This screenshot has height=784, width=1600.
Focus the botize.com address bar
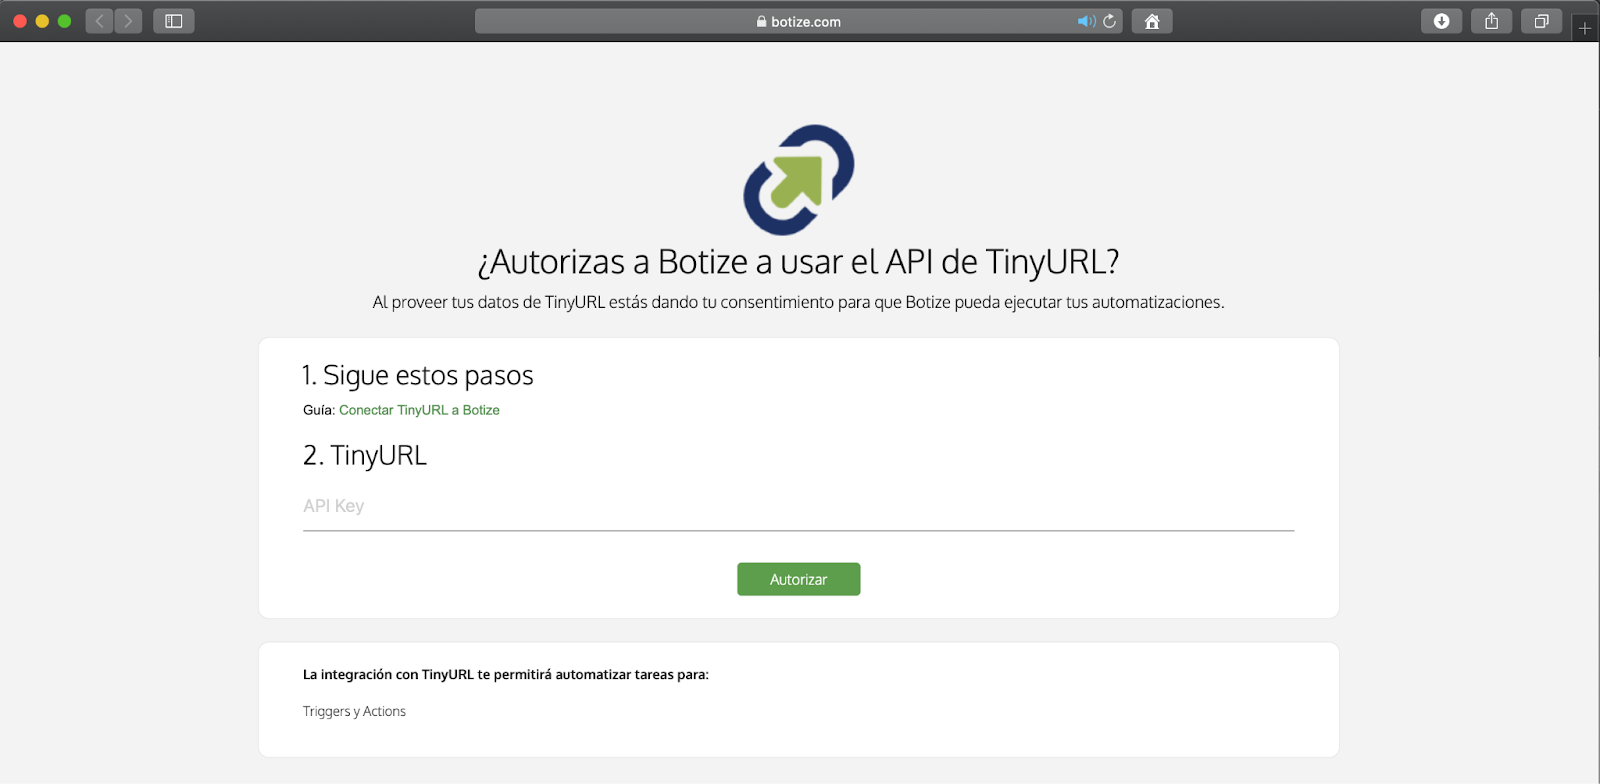tap(799, 21)
